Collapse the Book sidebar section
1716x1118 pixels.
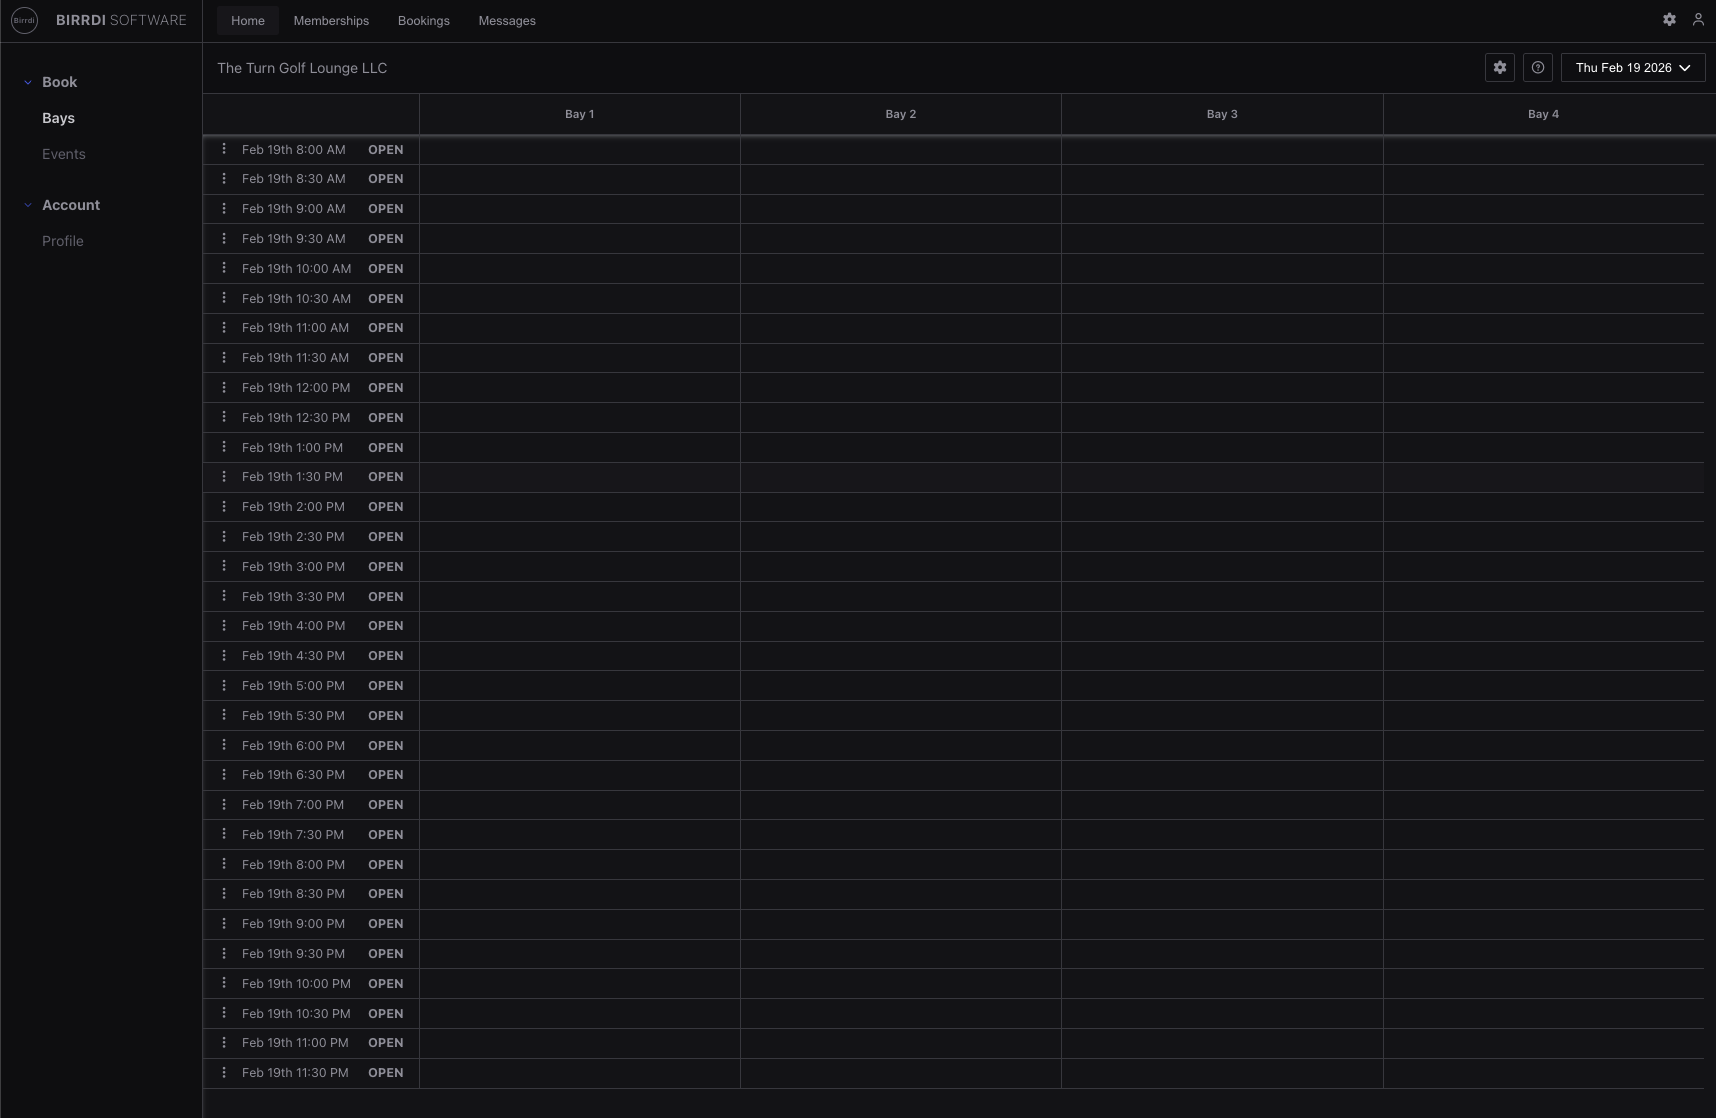point(28,82)
